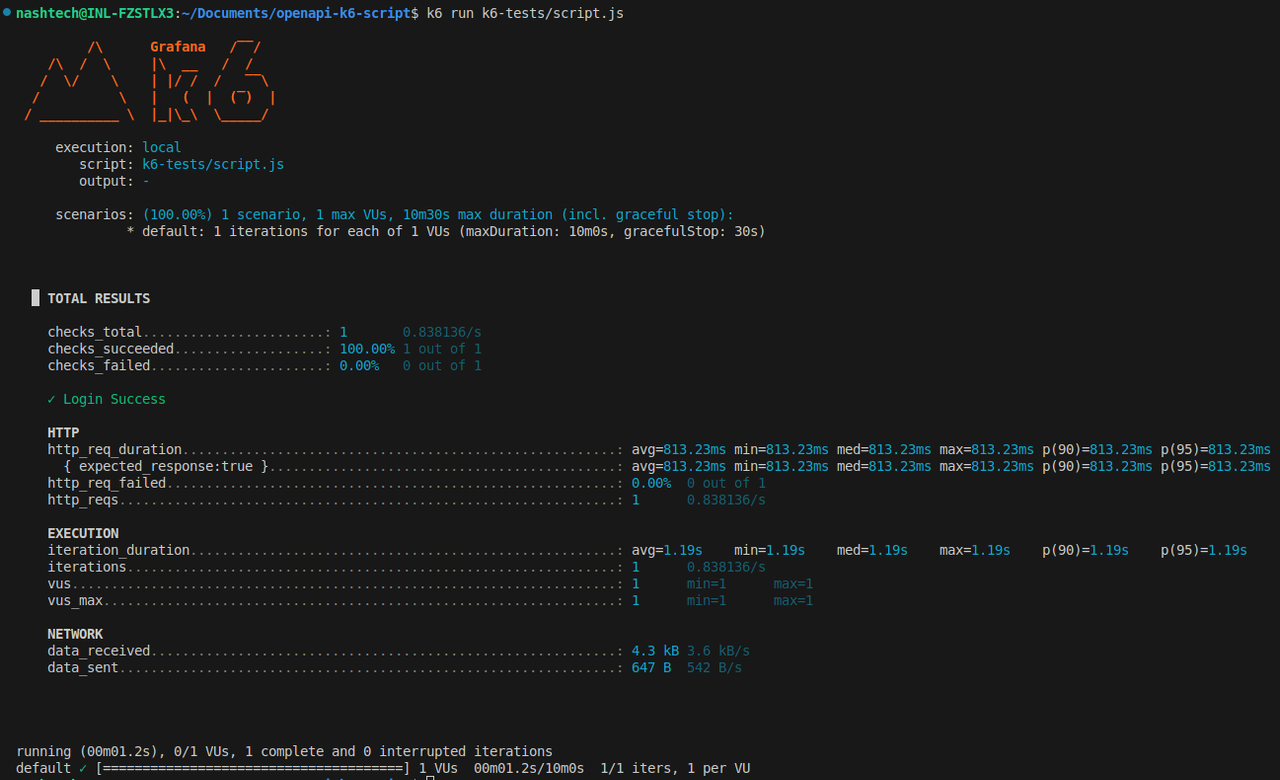
Task: Click the checks_succeeded 100.00% value
Action: pos(367,348)
